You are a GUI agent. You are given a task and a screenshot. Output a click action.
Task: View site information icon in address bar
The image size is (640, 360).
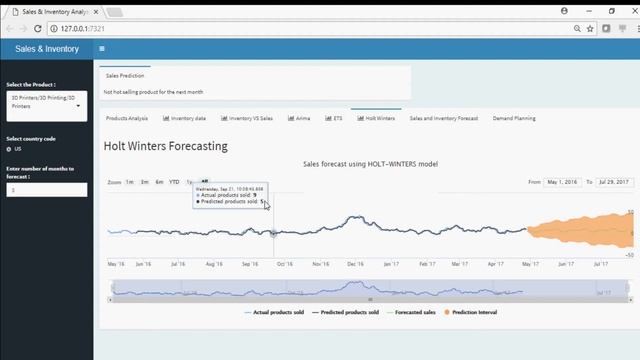point(54,29)
